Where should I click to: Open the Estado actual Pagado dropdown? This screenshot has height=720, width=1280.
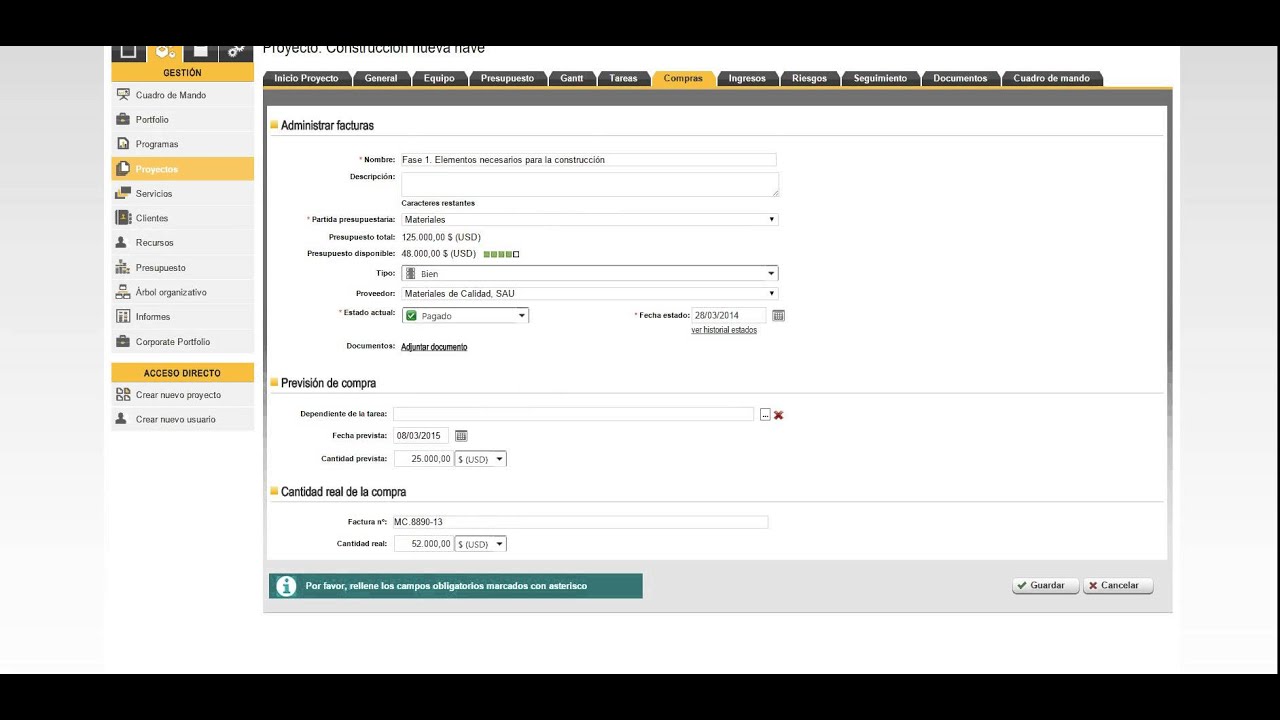click(465, 316)
